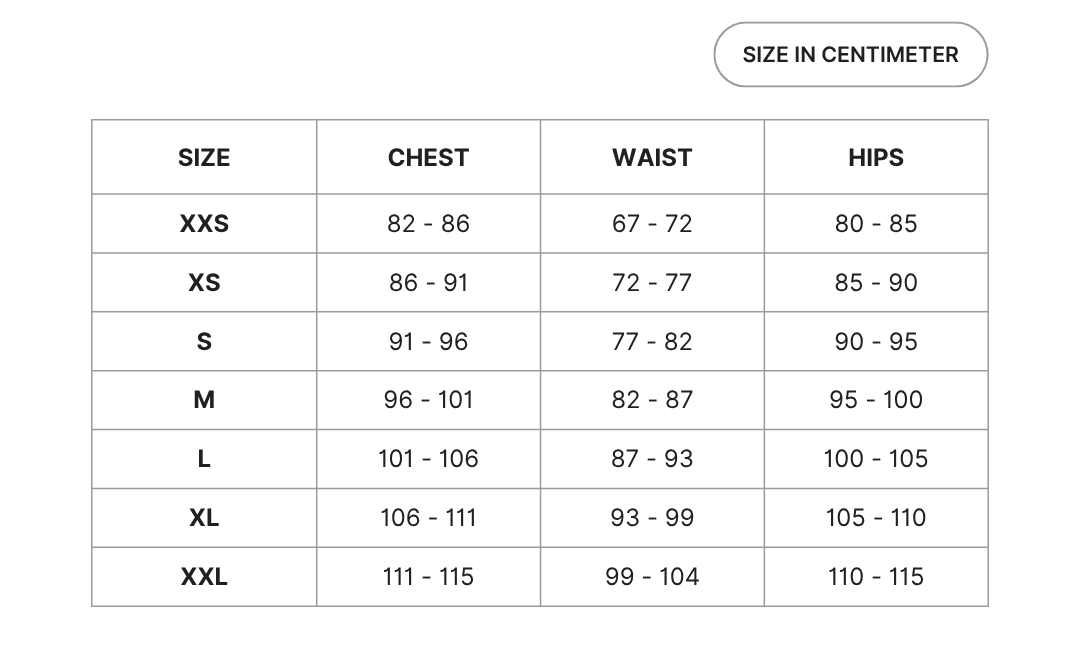Choose the XL size row label

[204, 518]
